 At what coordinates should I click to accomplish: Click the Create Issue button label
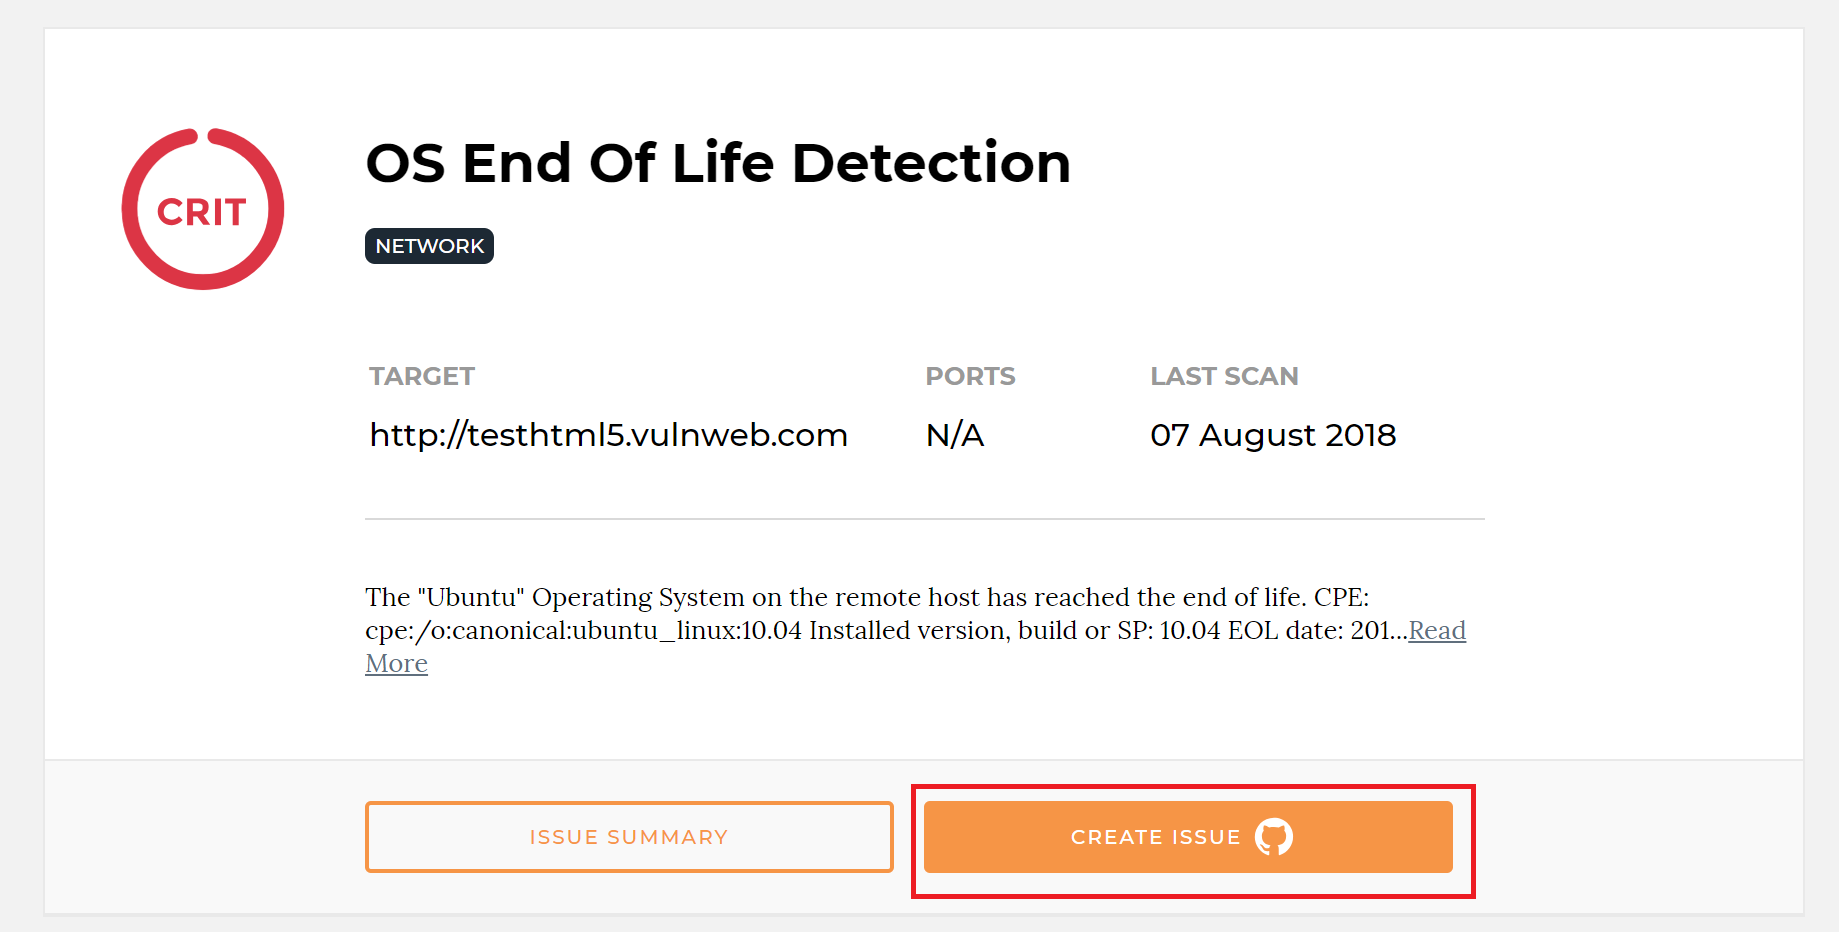1155,837
